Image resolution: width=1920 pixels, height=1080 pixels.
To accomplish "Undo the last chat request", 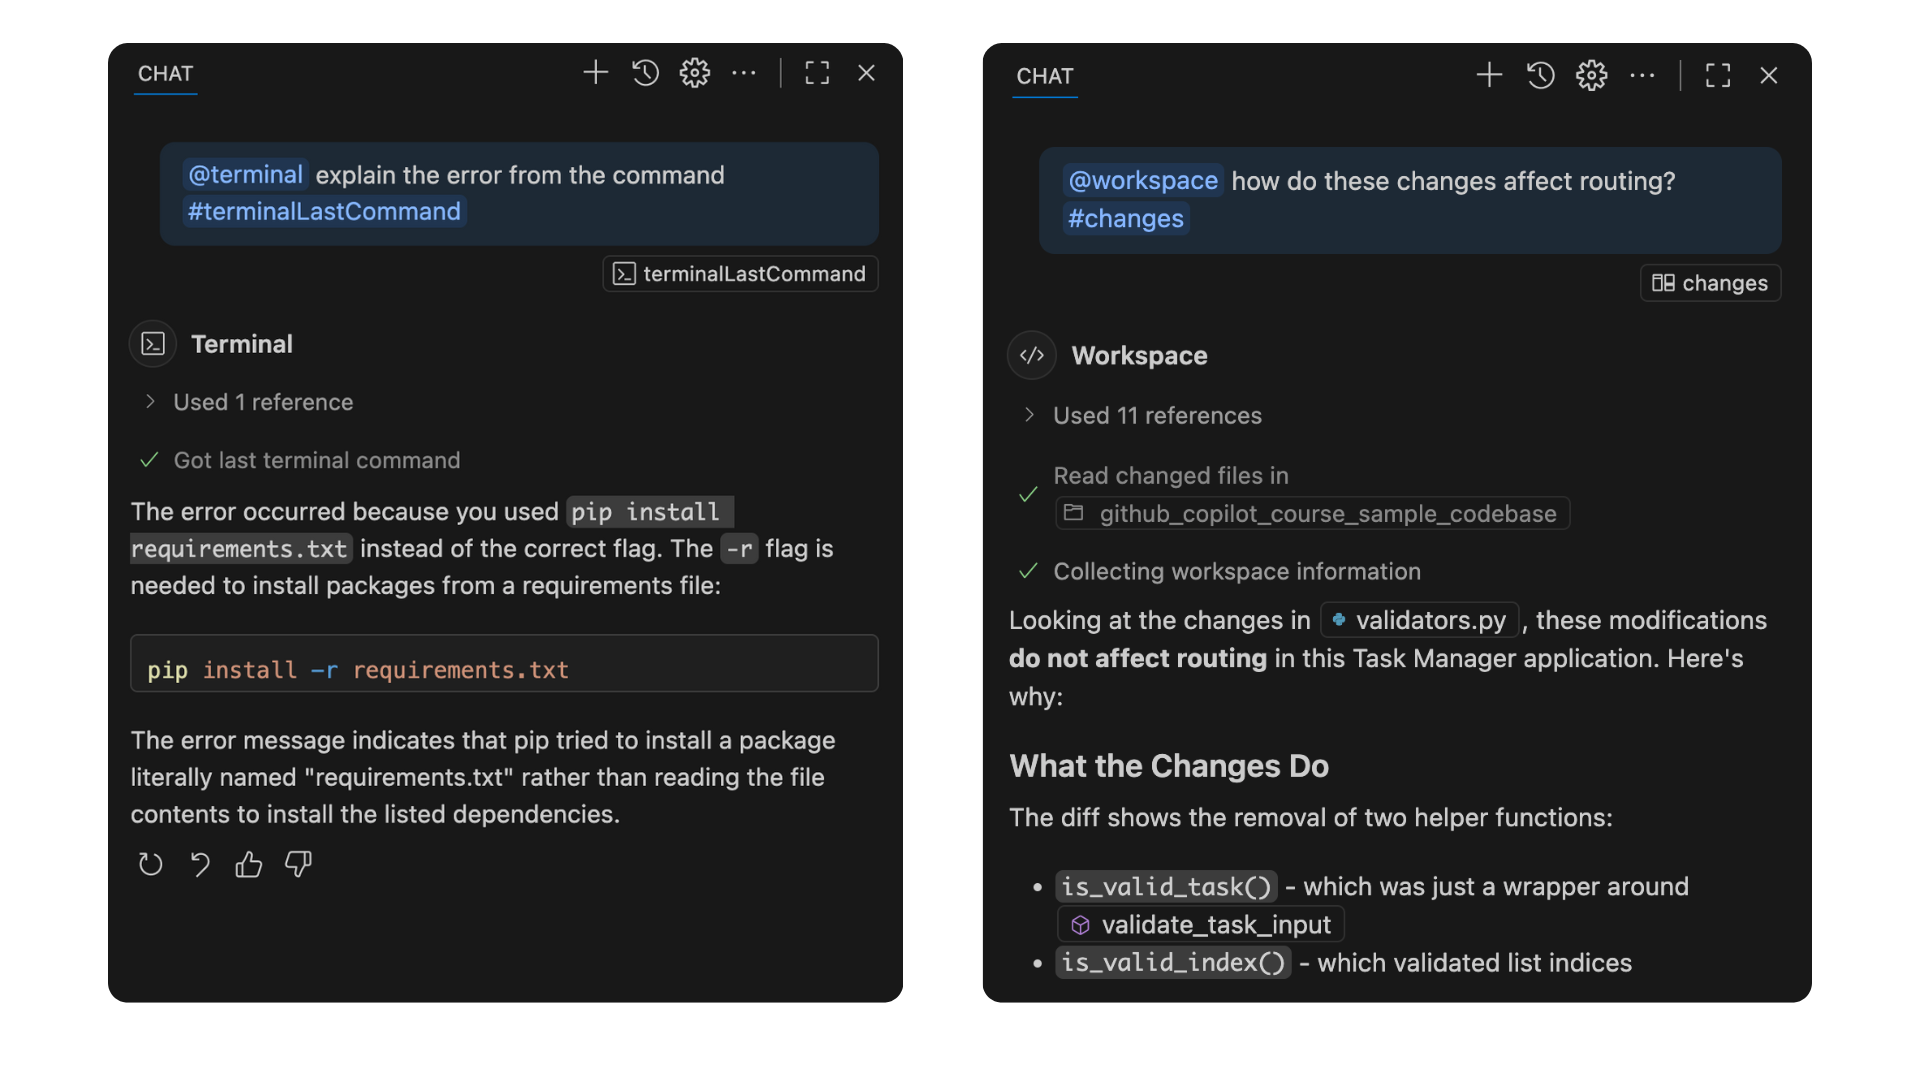I will click(200, 864).
